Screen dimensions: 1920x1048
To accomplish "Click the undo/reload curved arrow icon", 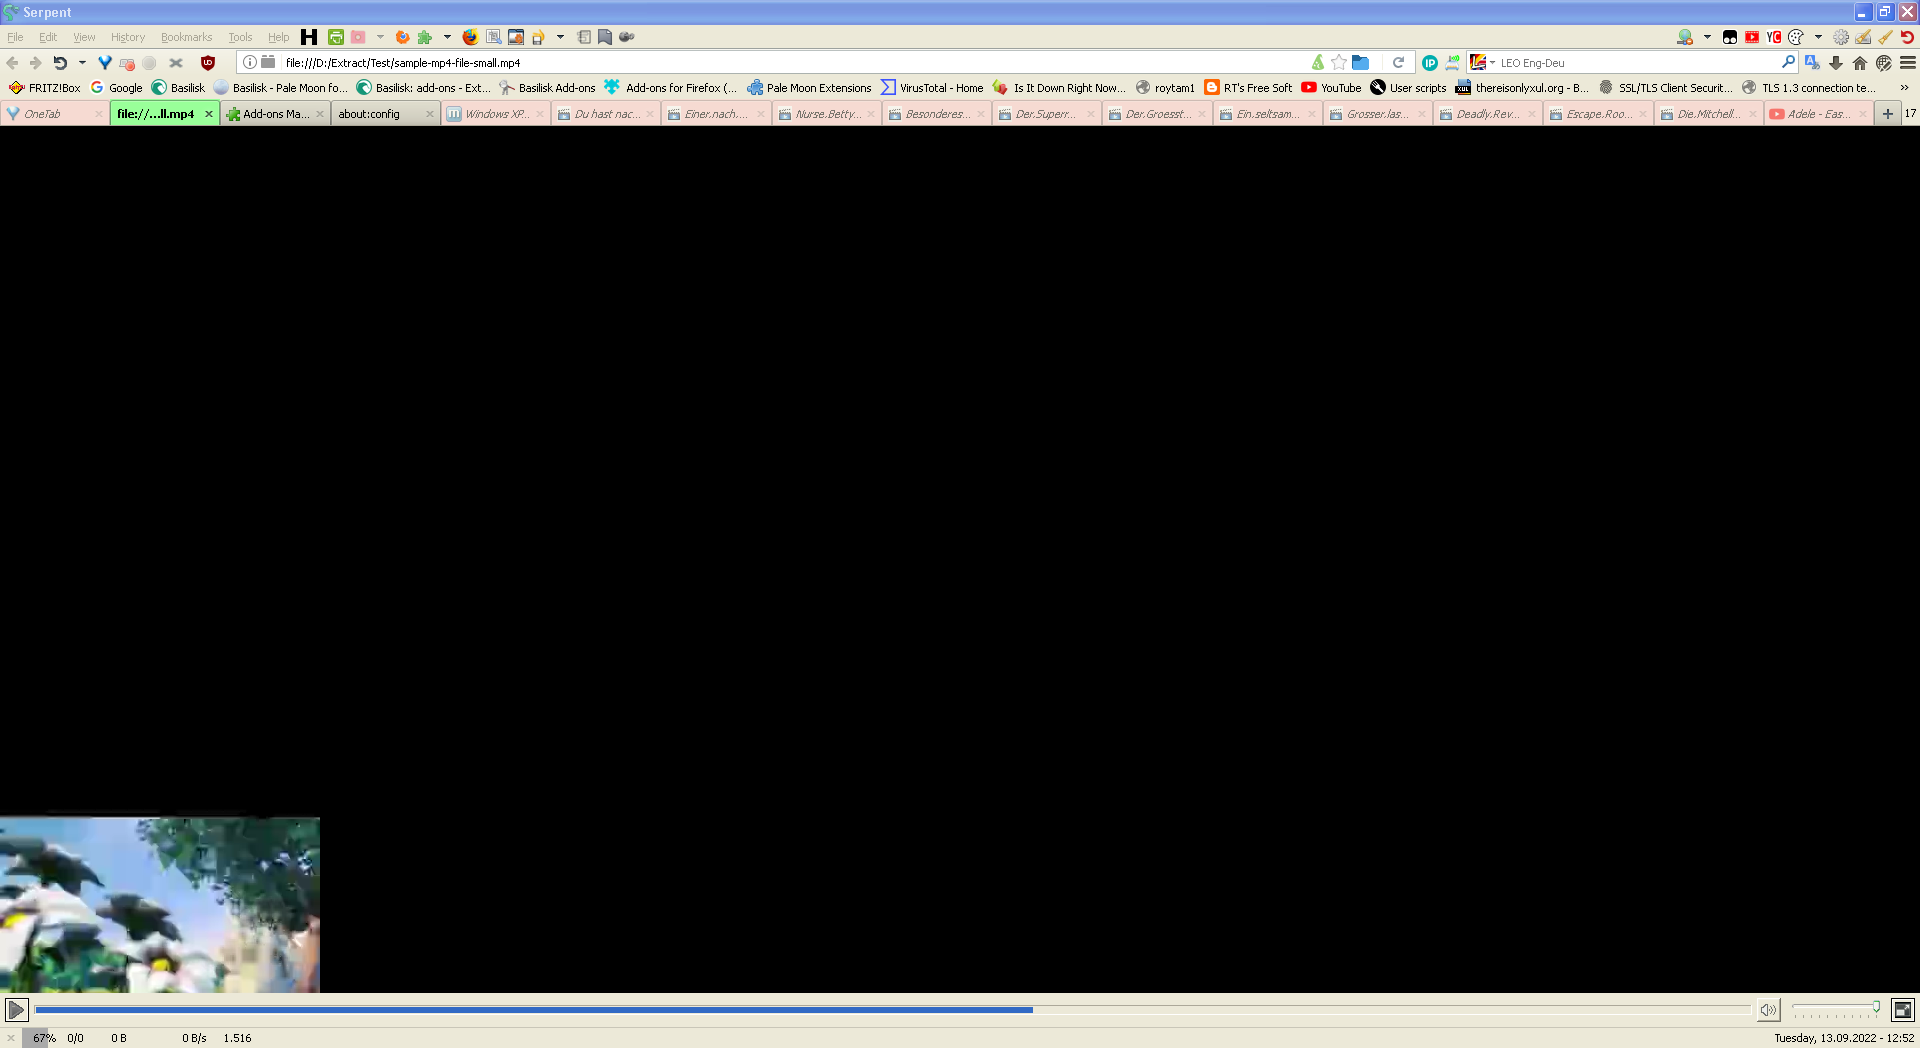I will click(60, 62).
